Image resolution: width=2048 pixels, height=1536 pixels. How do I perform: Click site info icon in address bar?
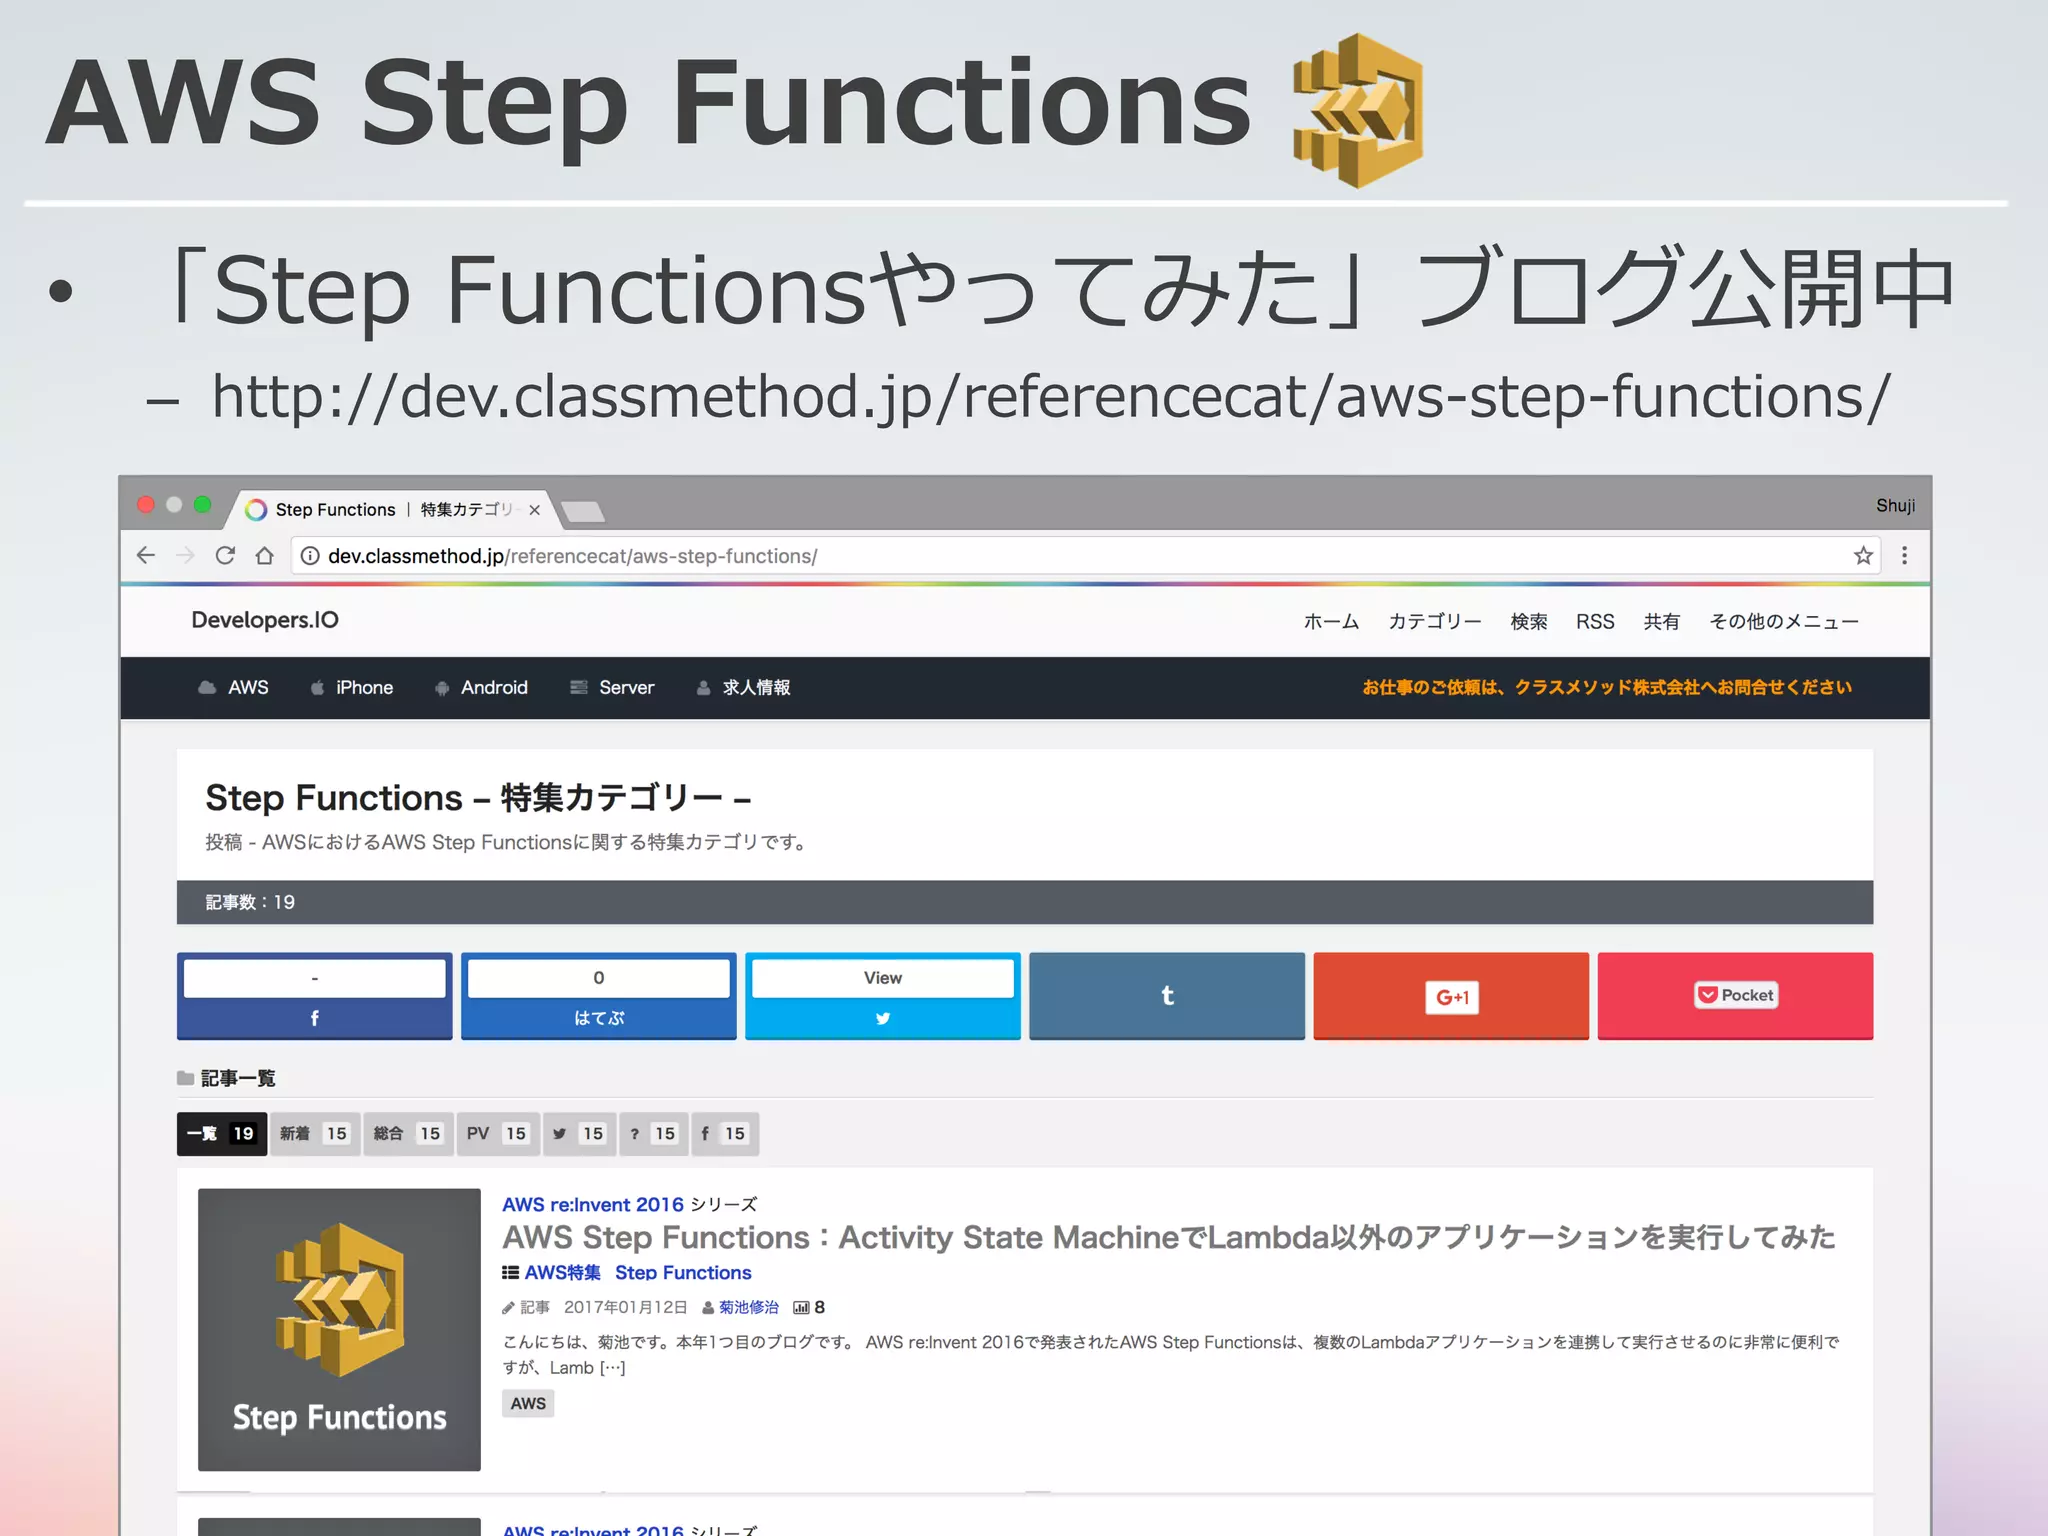click(310, 556)
